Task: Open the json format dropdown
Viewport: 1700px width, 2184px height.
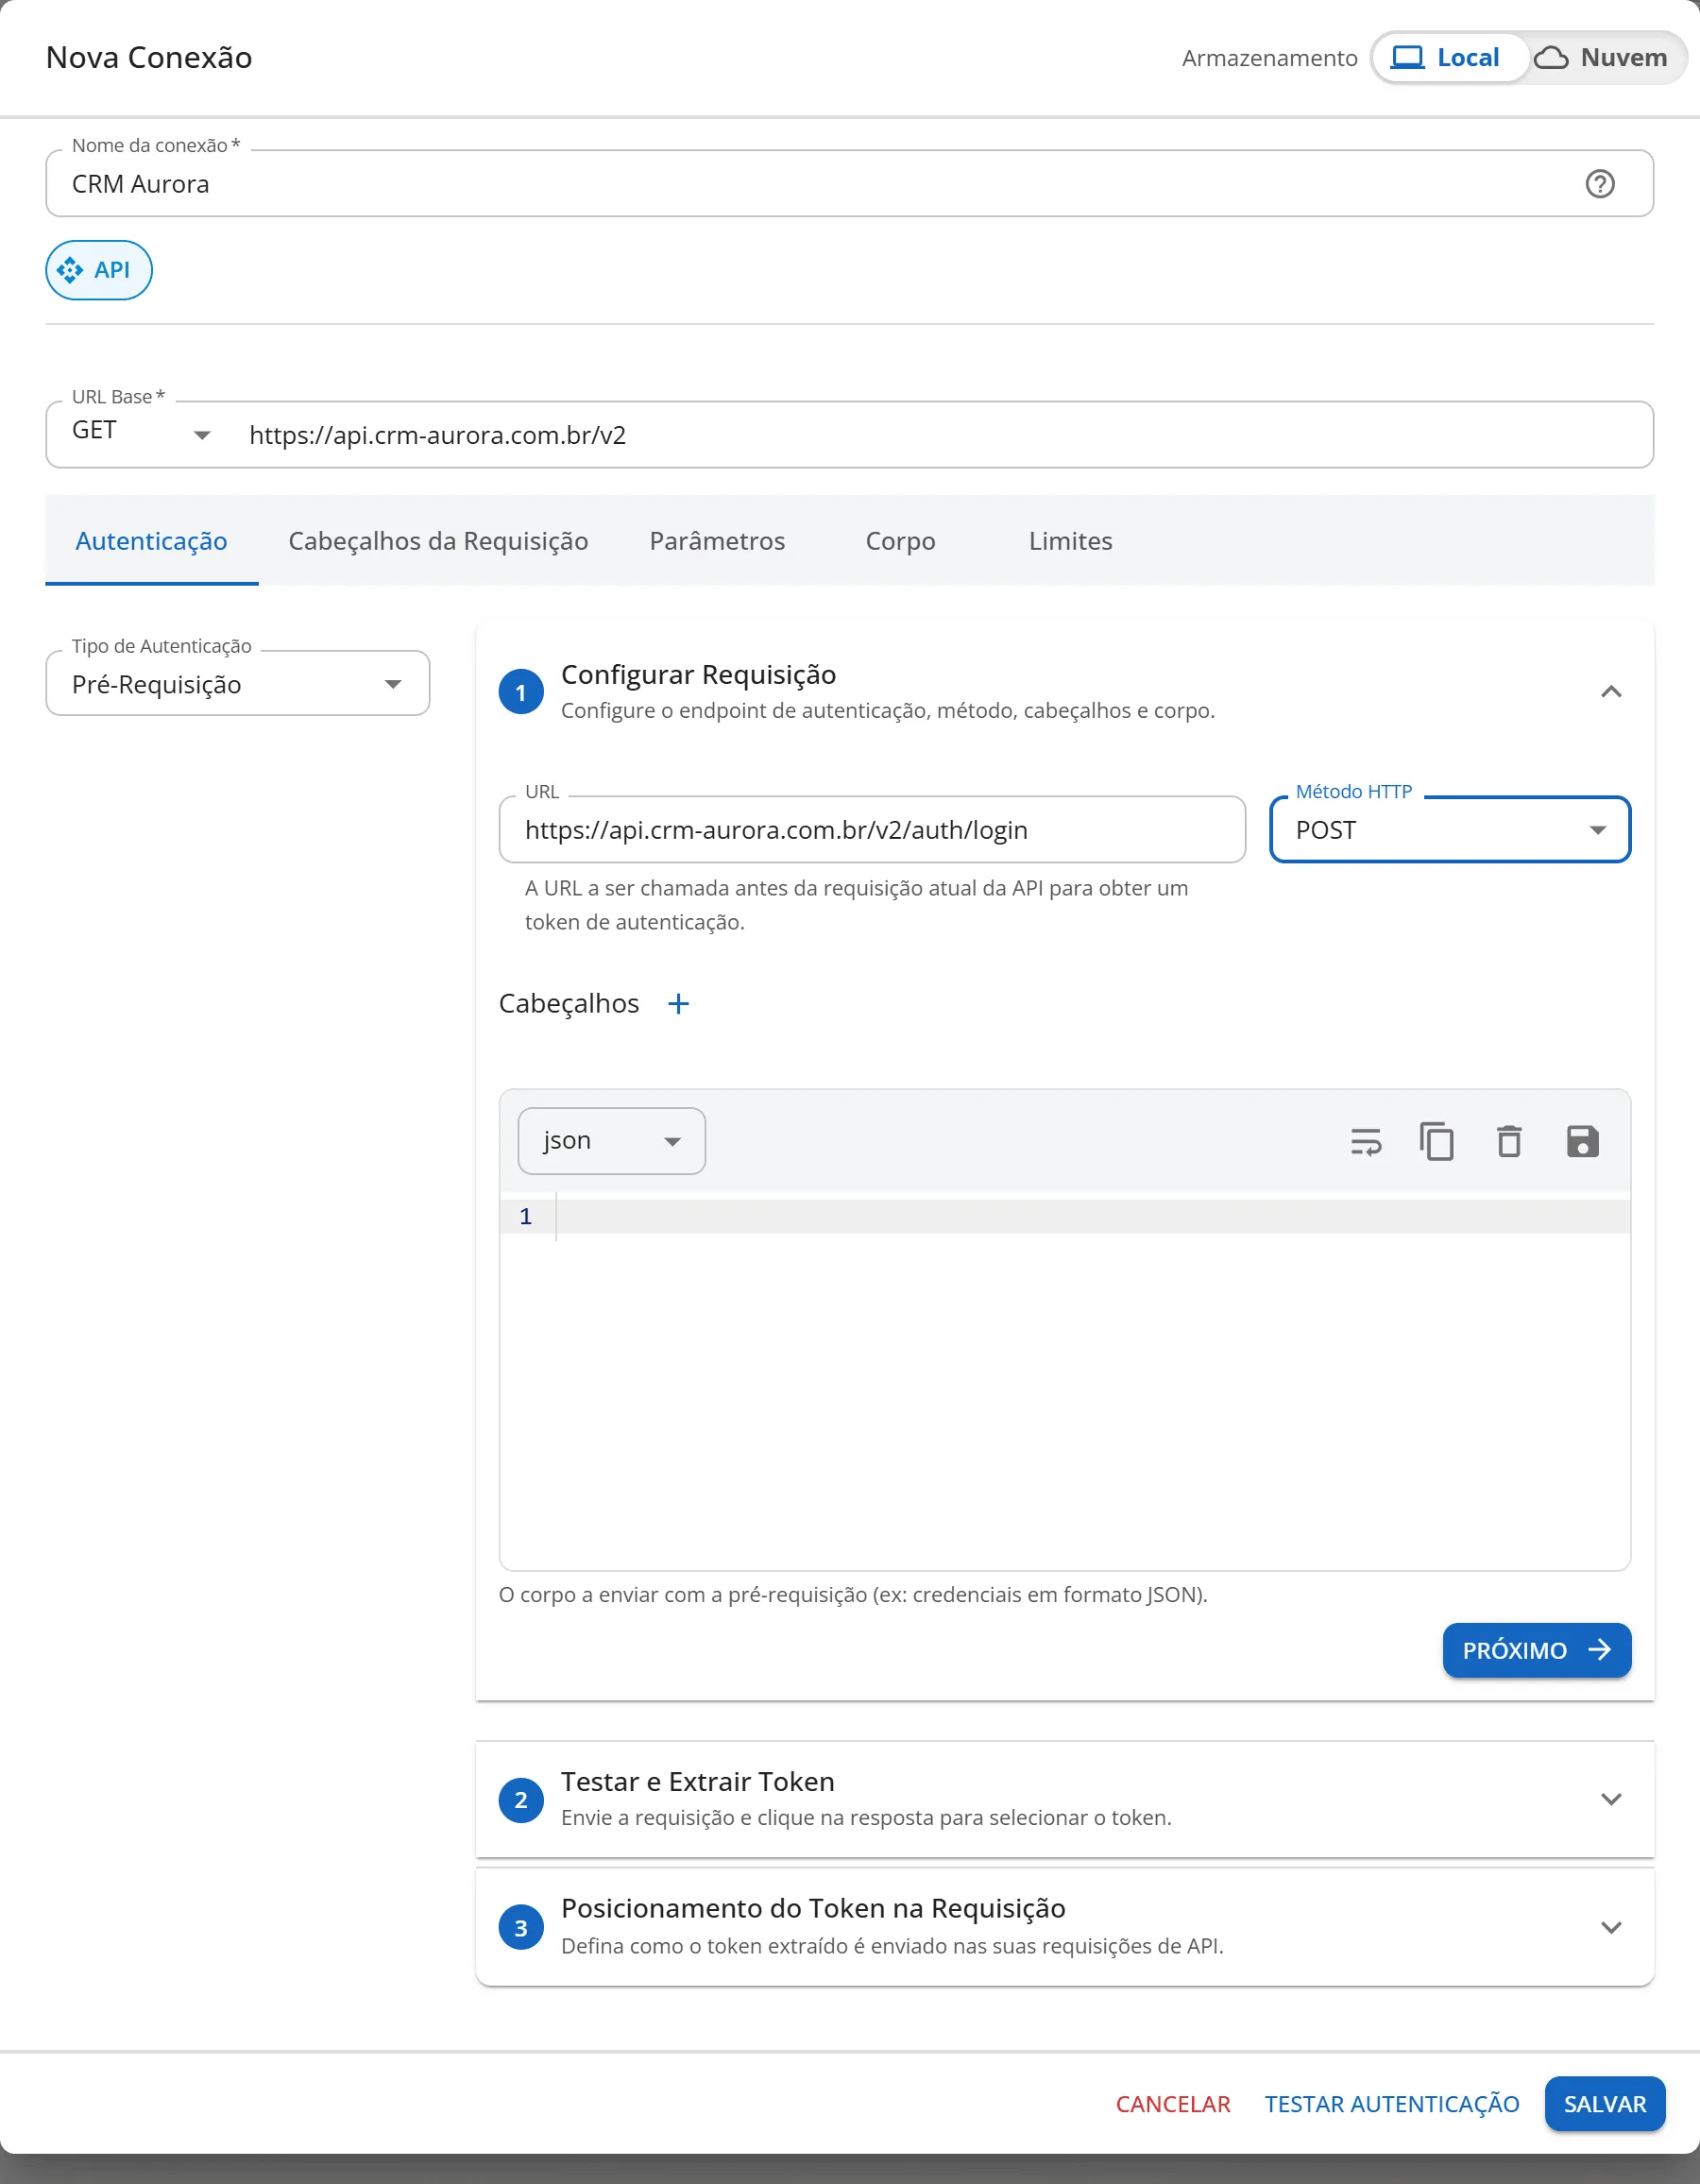Action: point(611,1141)
